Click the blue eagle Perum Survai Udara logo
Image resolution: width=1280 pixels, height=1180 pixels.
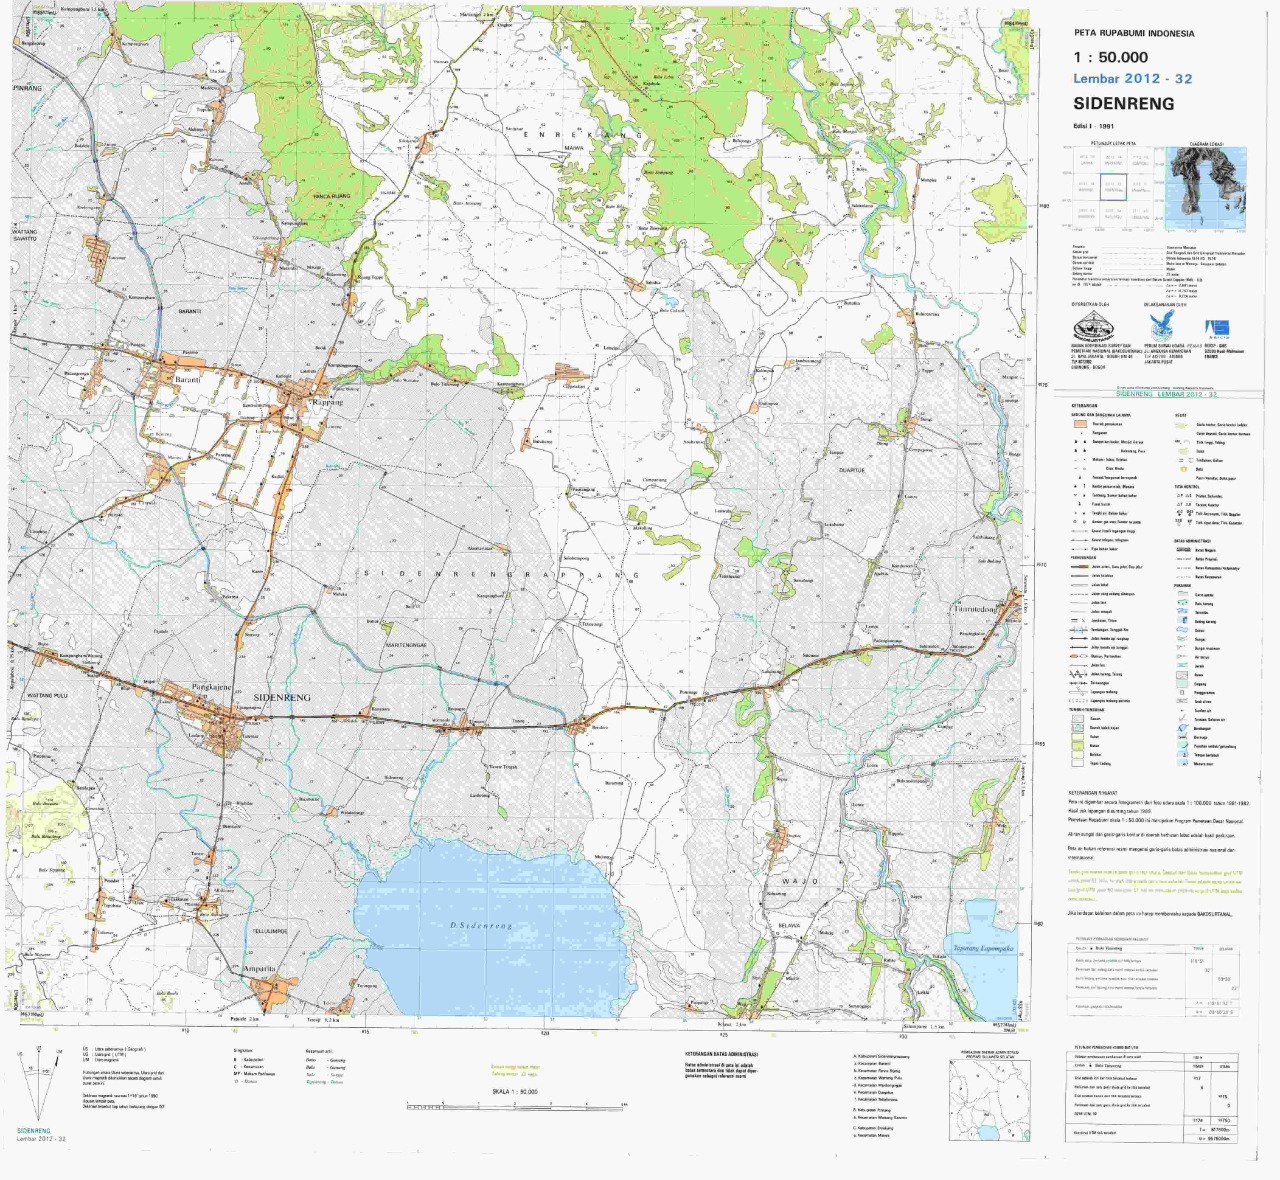1161,326
